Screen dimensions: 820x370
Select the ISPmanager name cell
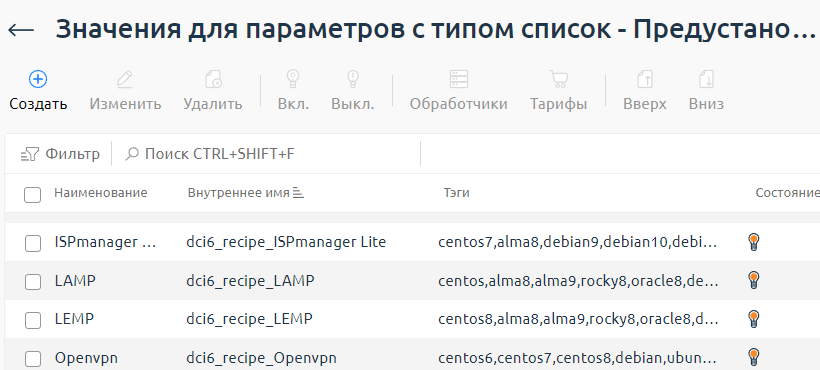[x=106, y=242]
